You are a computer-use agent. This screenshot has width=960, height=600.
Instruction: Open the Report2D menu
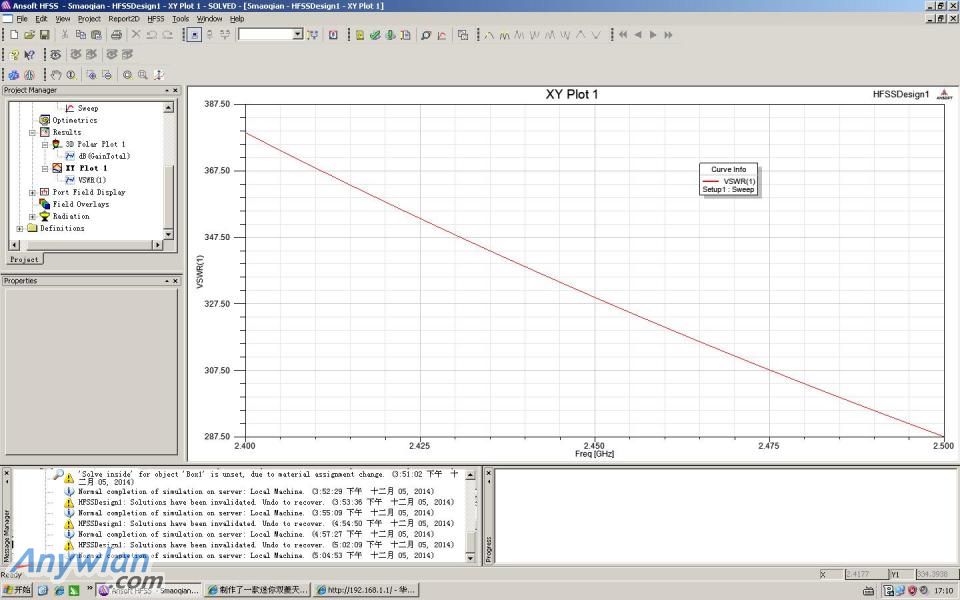click(x=124, y=19)
